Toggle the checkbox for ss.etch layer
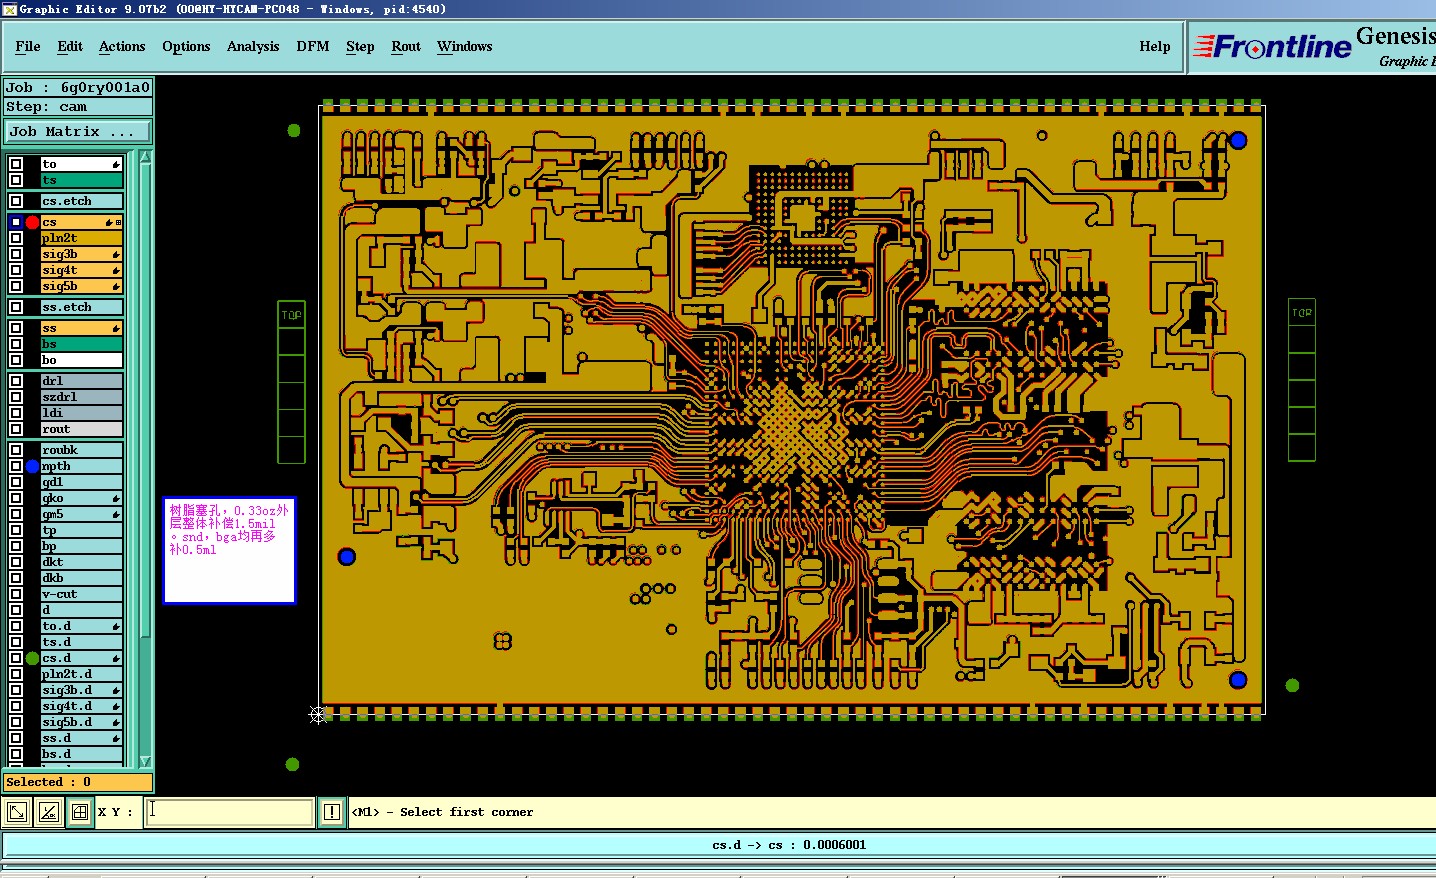The width and height of the screenshot is (1436, 878). [16, 307]
